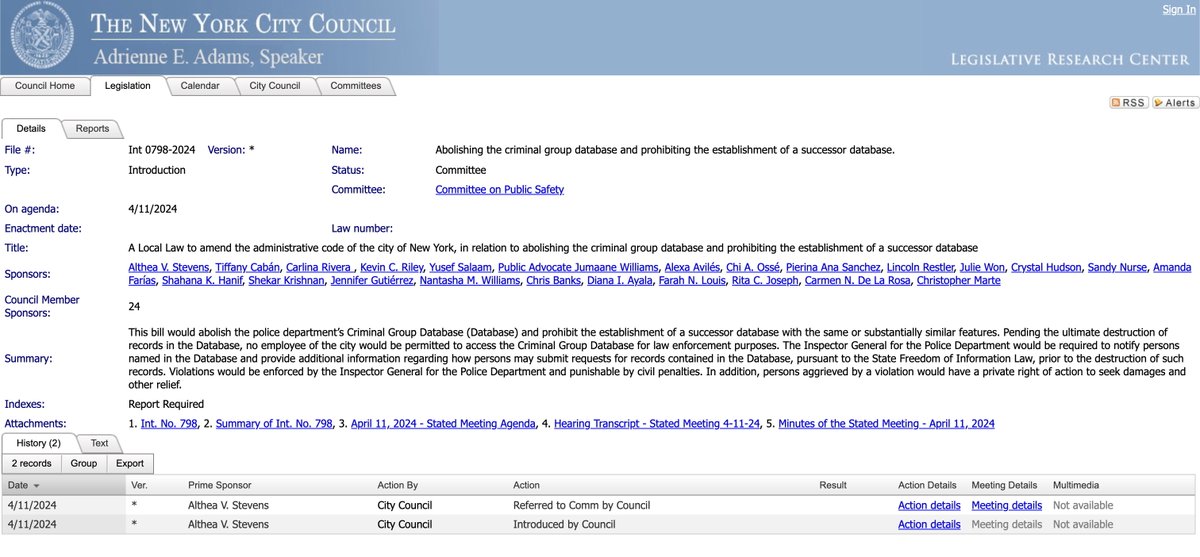Screen dimensions: 1200x557
Task: Open the Council Home tab
Action: coord(45,86)
